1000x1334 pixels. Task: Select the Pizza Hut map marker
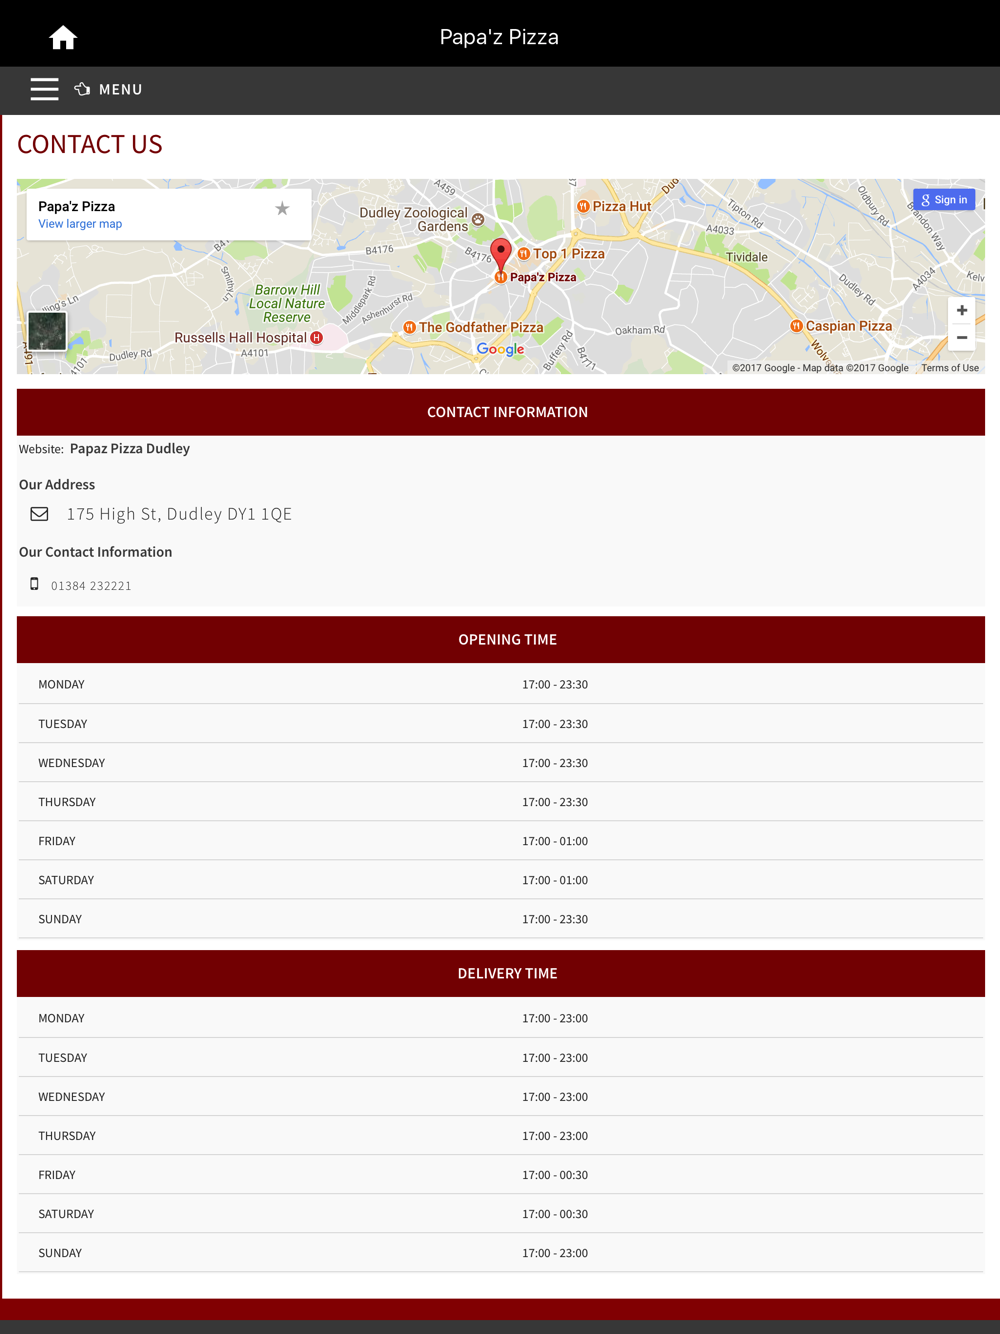pyautogui.click(x=583, y=206)
